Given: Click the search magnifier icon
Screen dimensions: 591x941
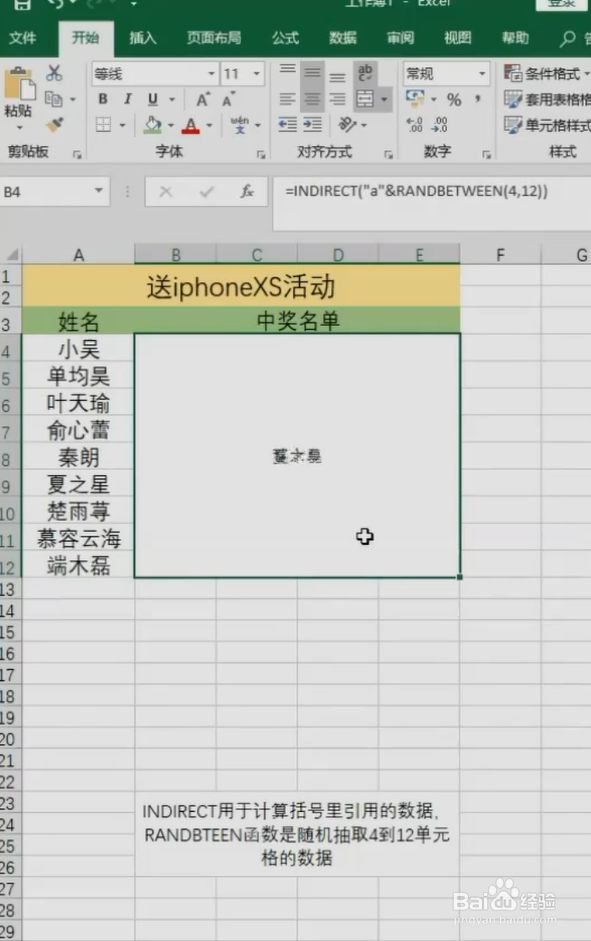Looking at the screenshot, I should tap(567, 39).
